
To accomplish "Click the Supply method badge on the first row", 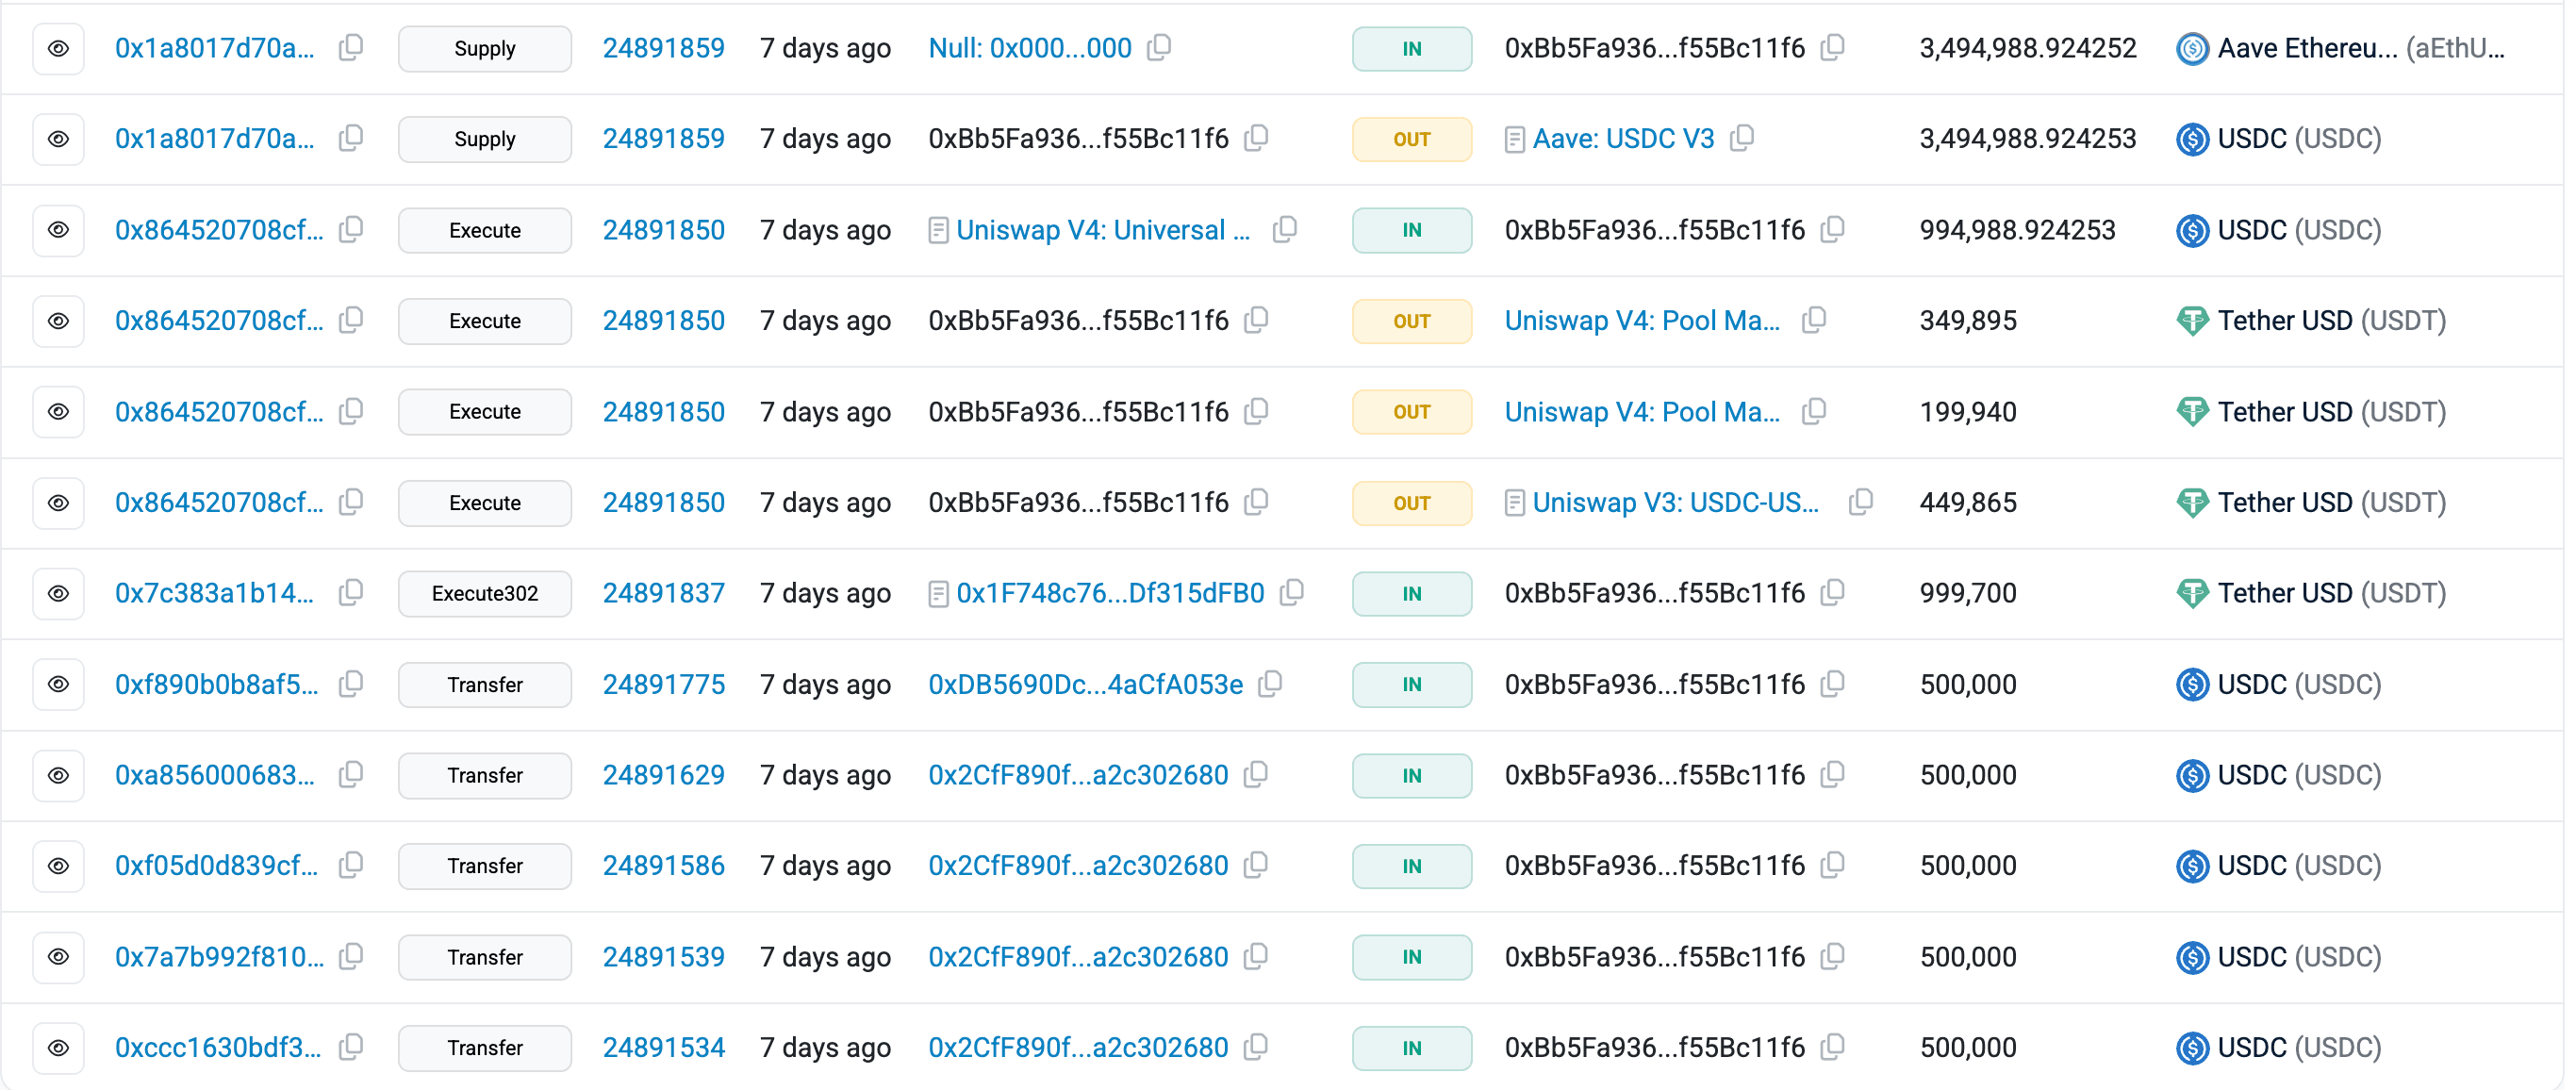I will pos(484,48).
